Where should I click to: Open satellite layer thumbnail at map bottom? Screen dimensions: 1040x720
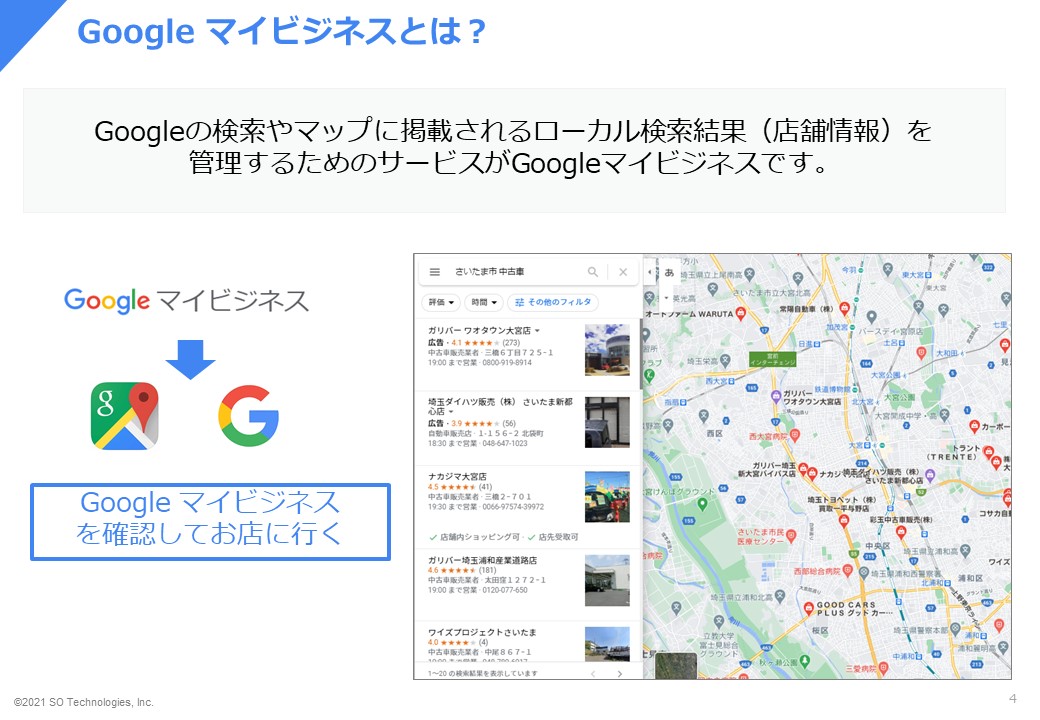[676, 666]
